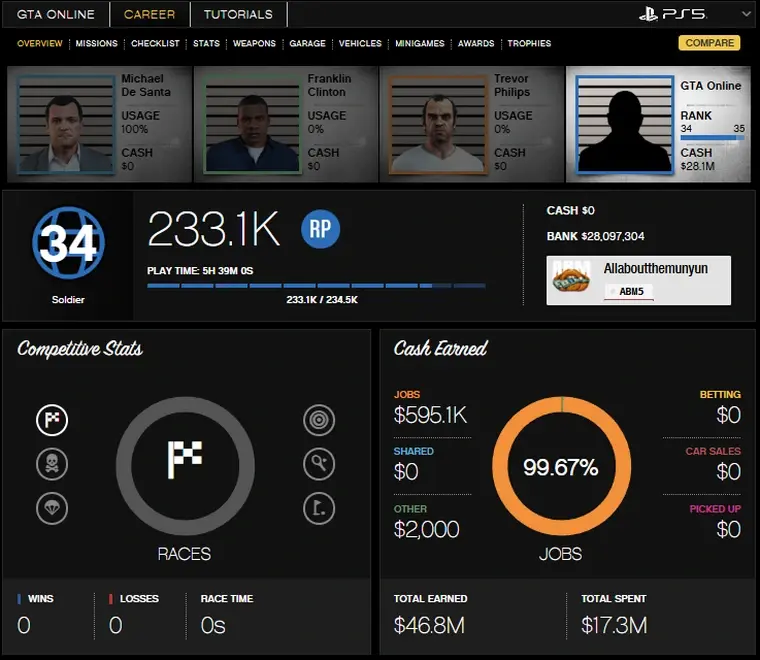Screen dimensions: 760x660
Task: Click the Other $2,000 amount
Action: tap(427, 529)
